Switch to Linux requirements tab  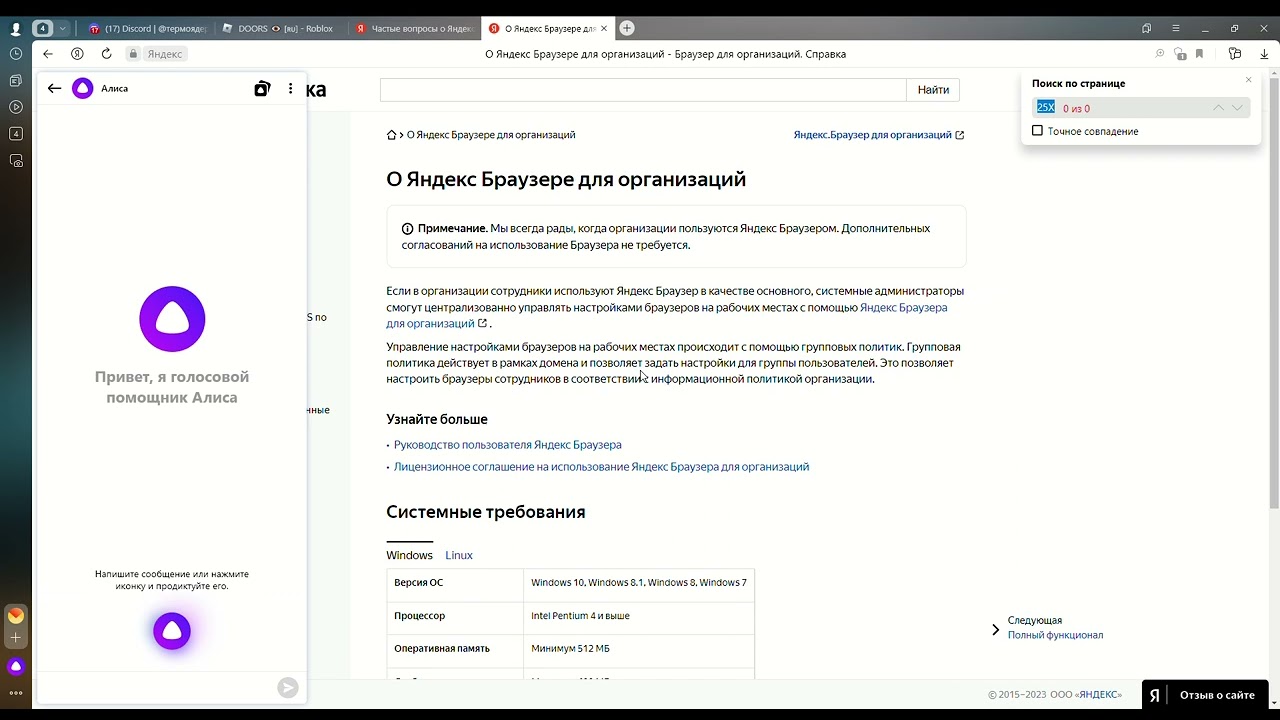pos(459,555)
